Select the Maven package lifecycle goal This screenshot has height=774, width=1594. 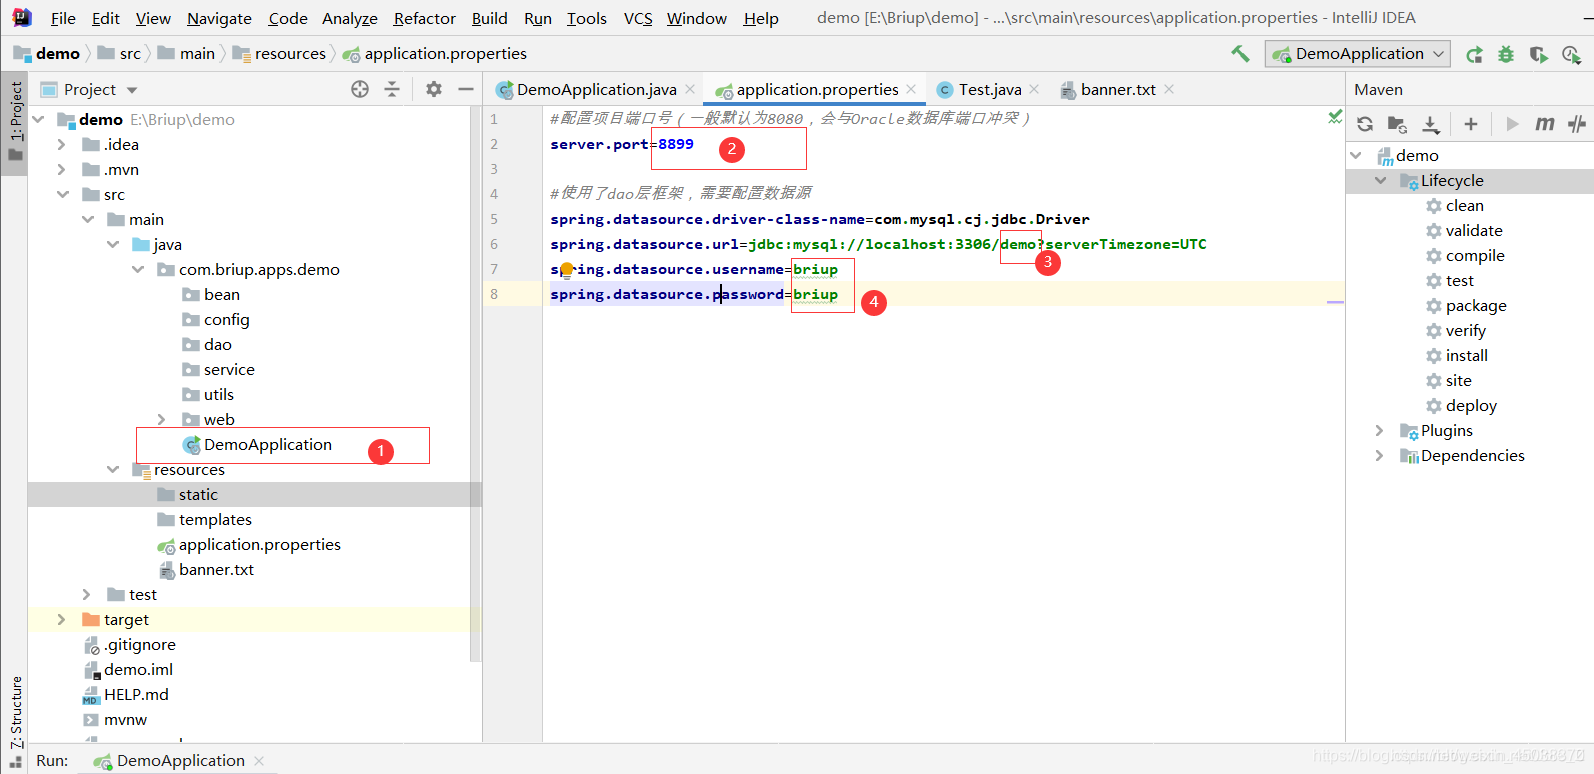coord(1475,305)
